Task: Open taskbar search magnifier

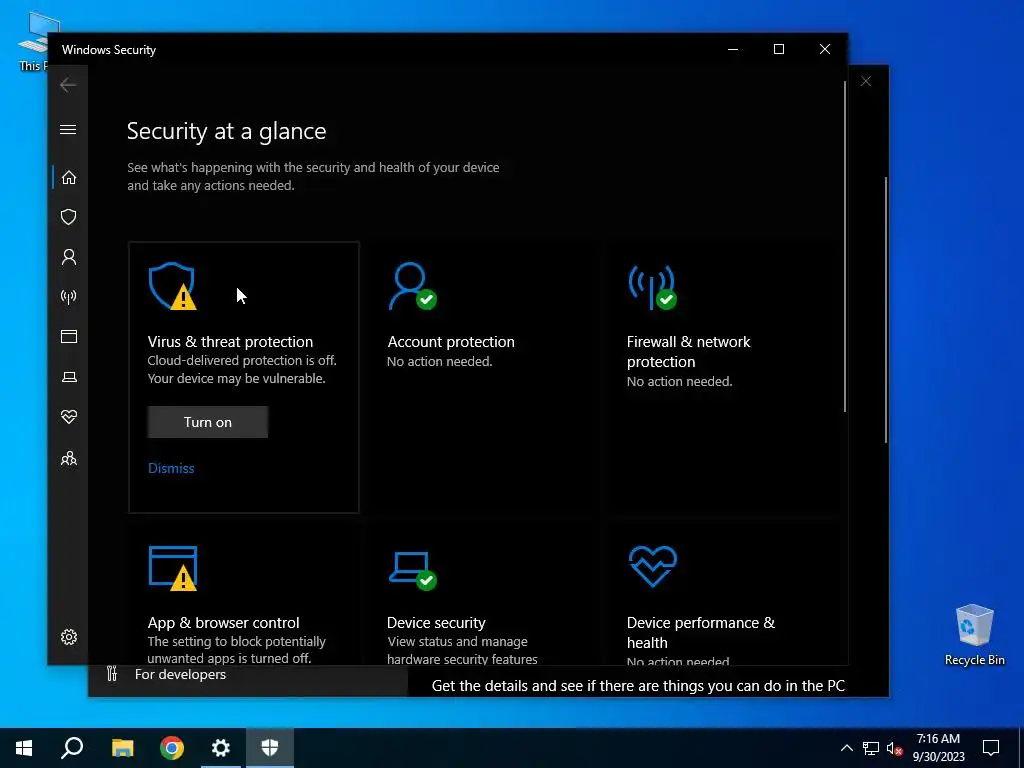Action: pyautogui.click(x=72, y=748)
